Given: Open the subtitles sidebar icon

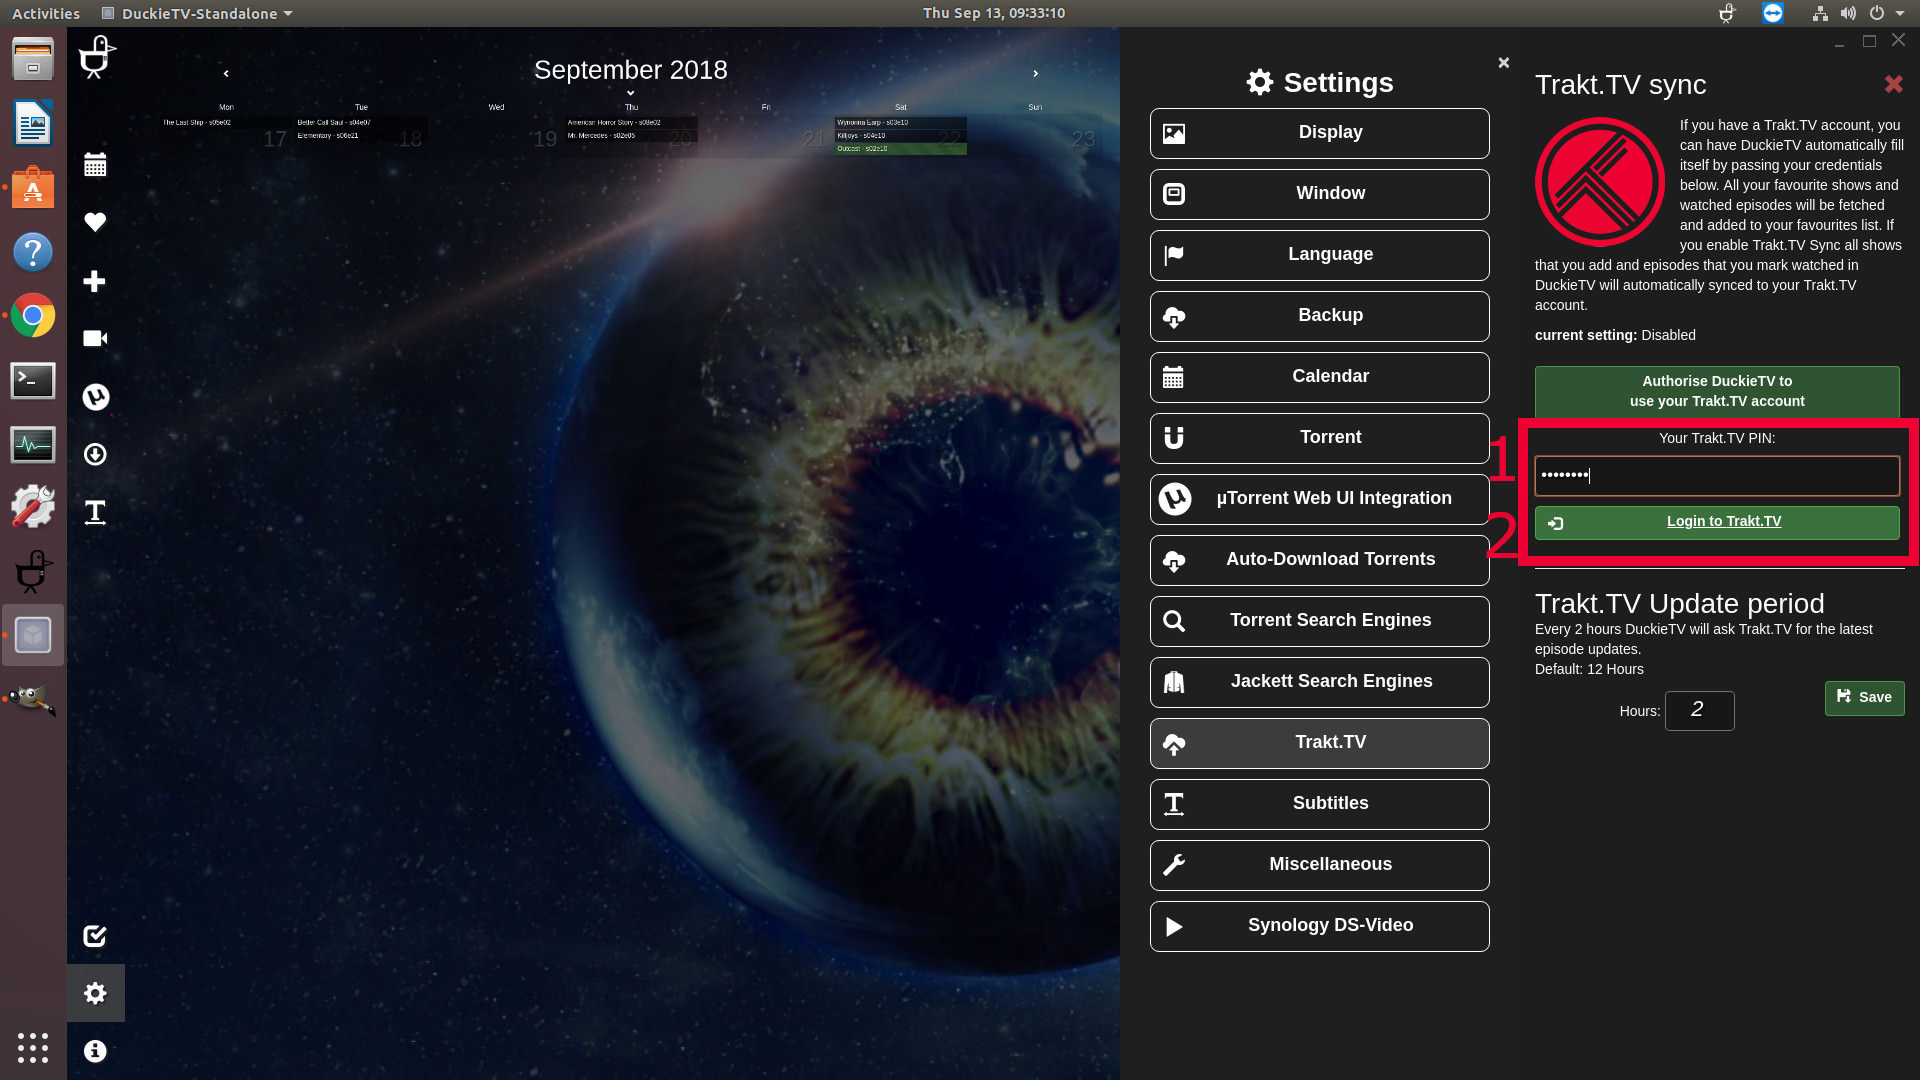Looking at the screenshot, I should coord(95,512).
